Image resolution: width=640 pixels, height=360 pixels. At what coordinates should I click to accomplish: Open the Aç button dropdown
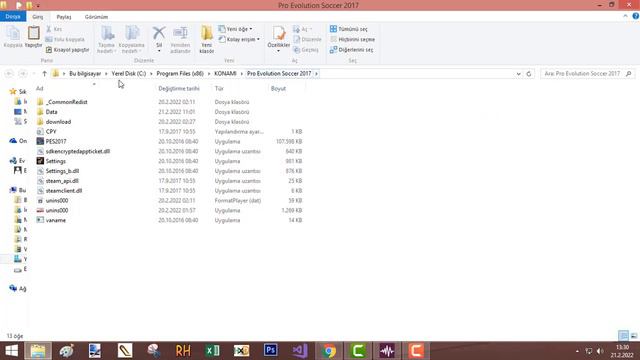click(x=303, y=29)
